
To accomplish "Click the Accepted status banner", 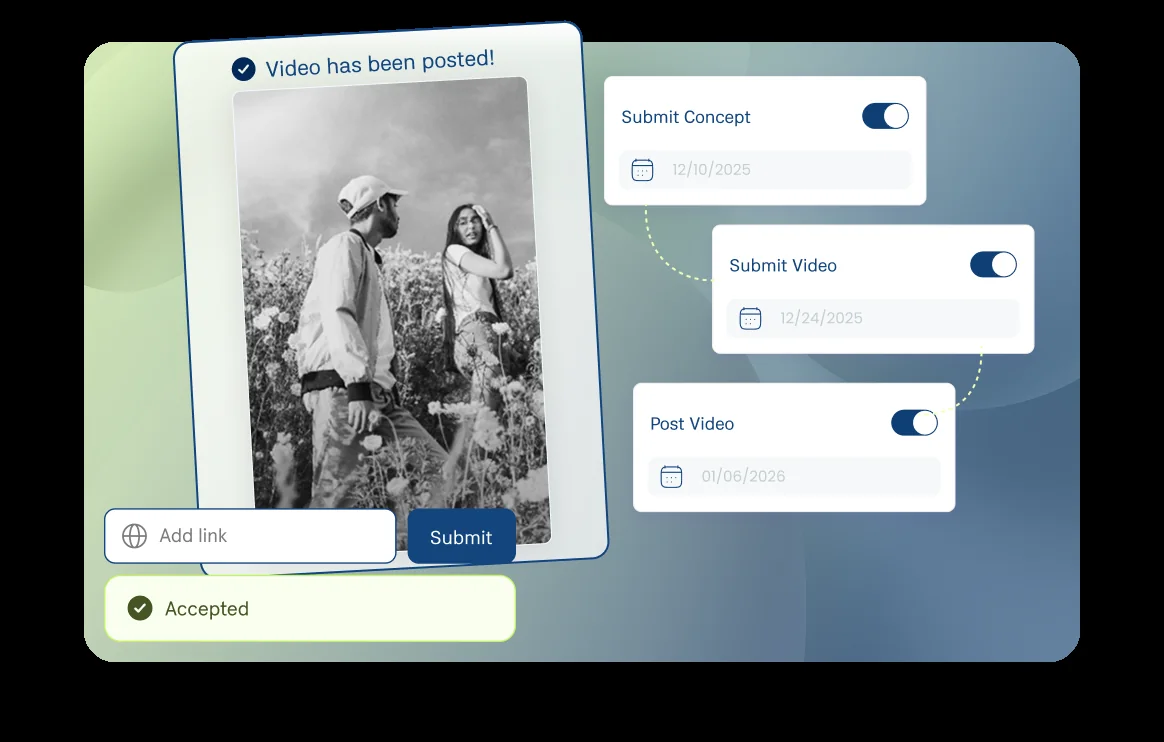I will 310,608.
